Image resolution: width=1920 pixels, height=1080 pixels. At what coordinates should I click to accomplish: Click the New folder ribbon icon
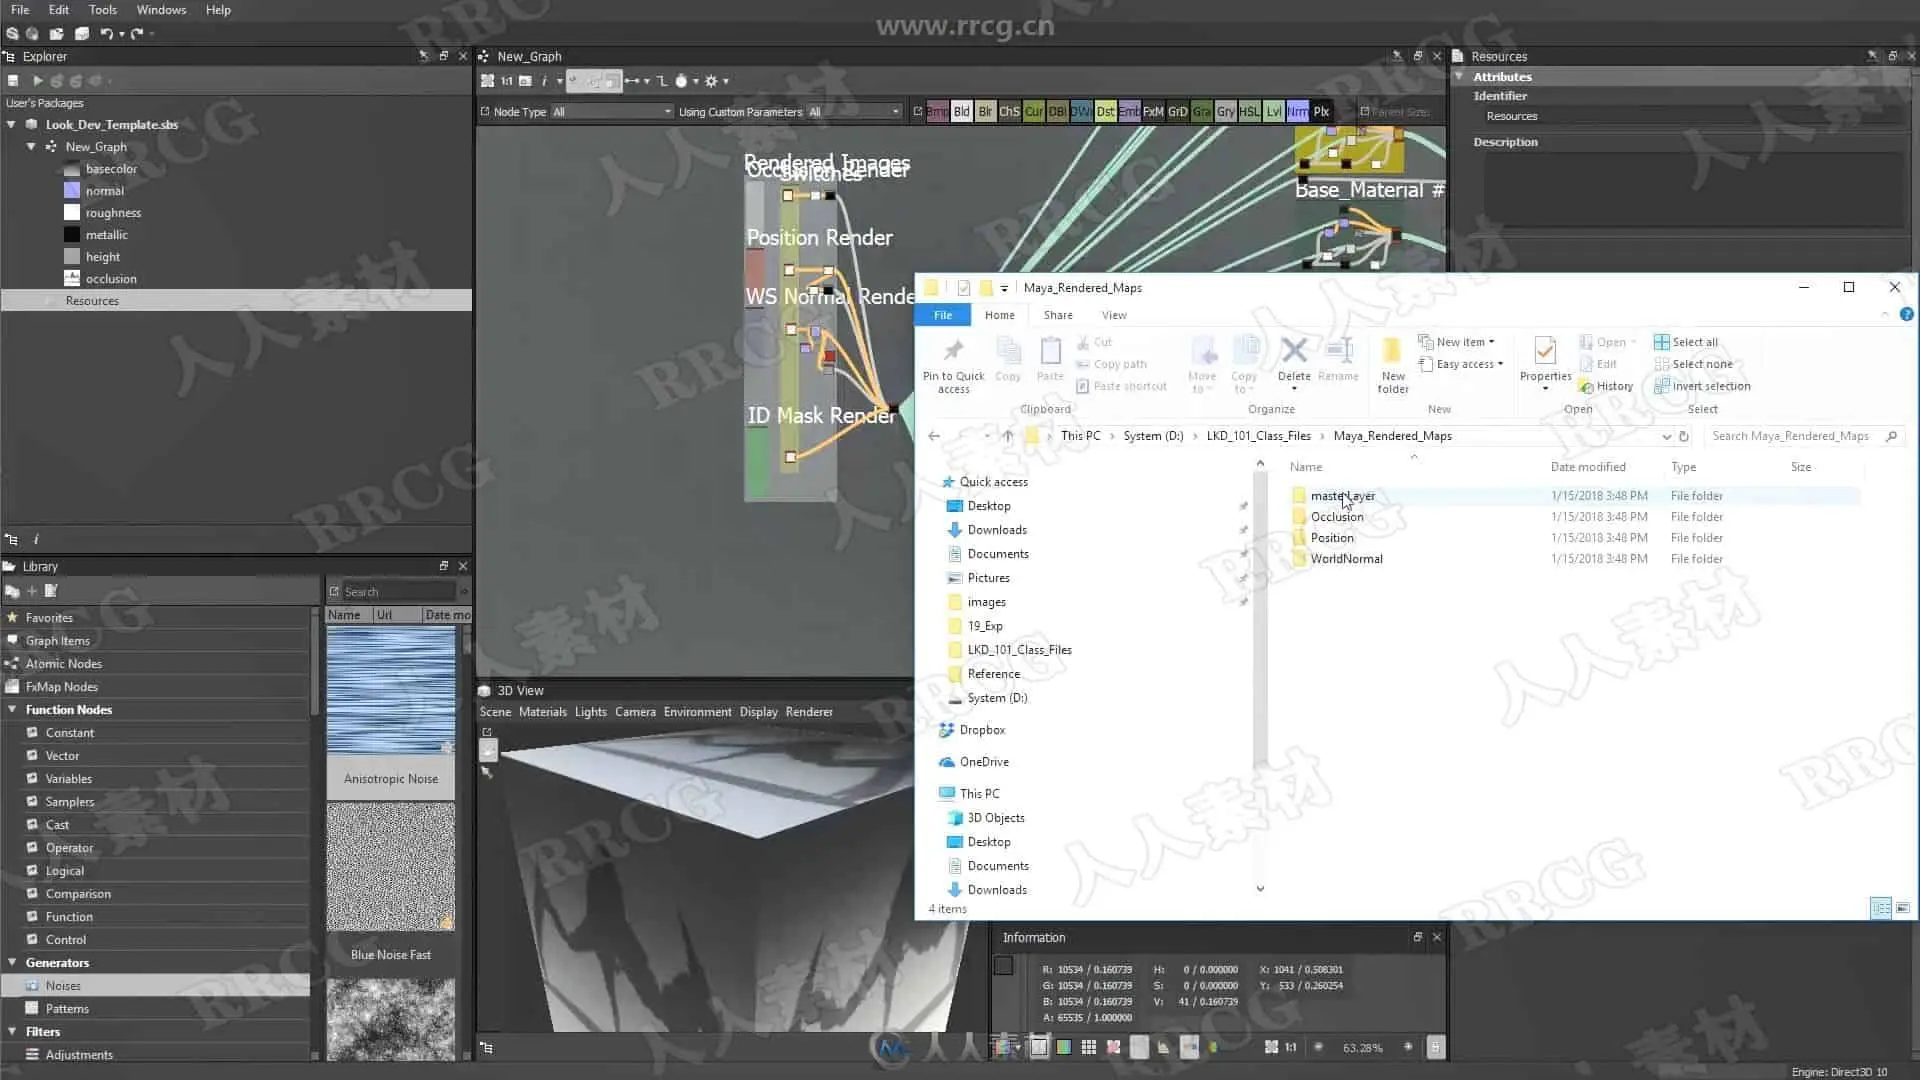click(x=1392, y=351)
